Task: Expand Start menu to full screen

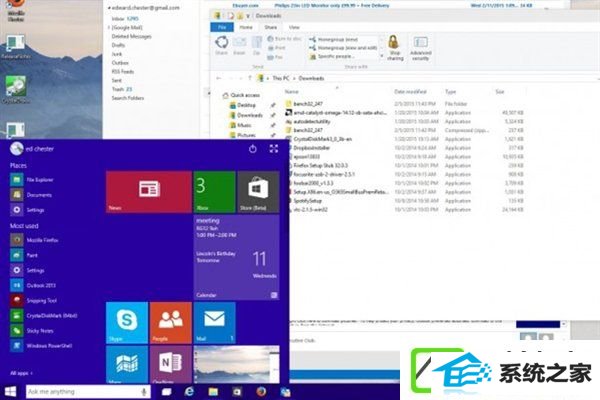Action: 274,149
